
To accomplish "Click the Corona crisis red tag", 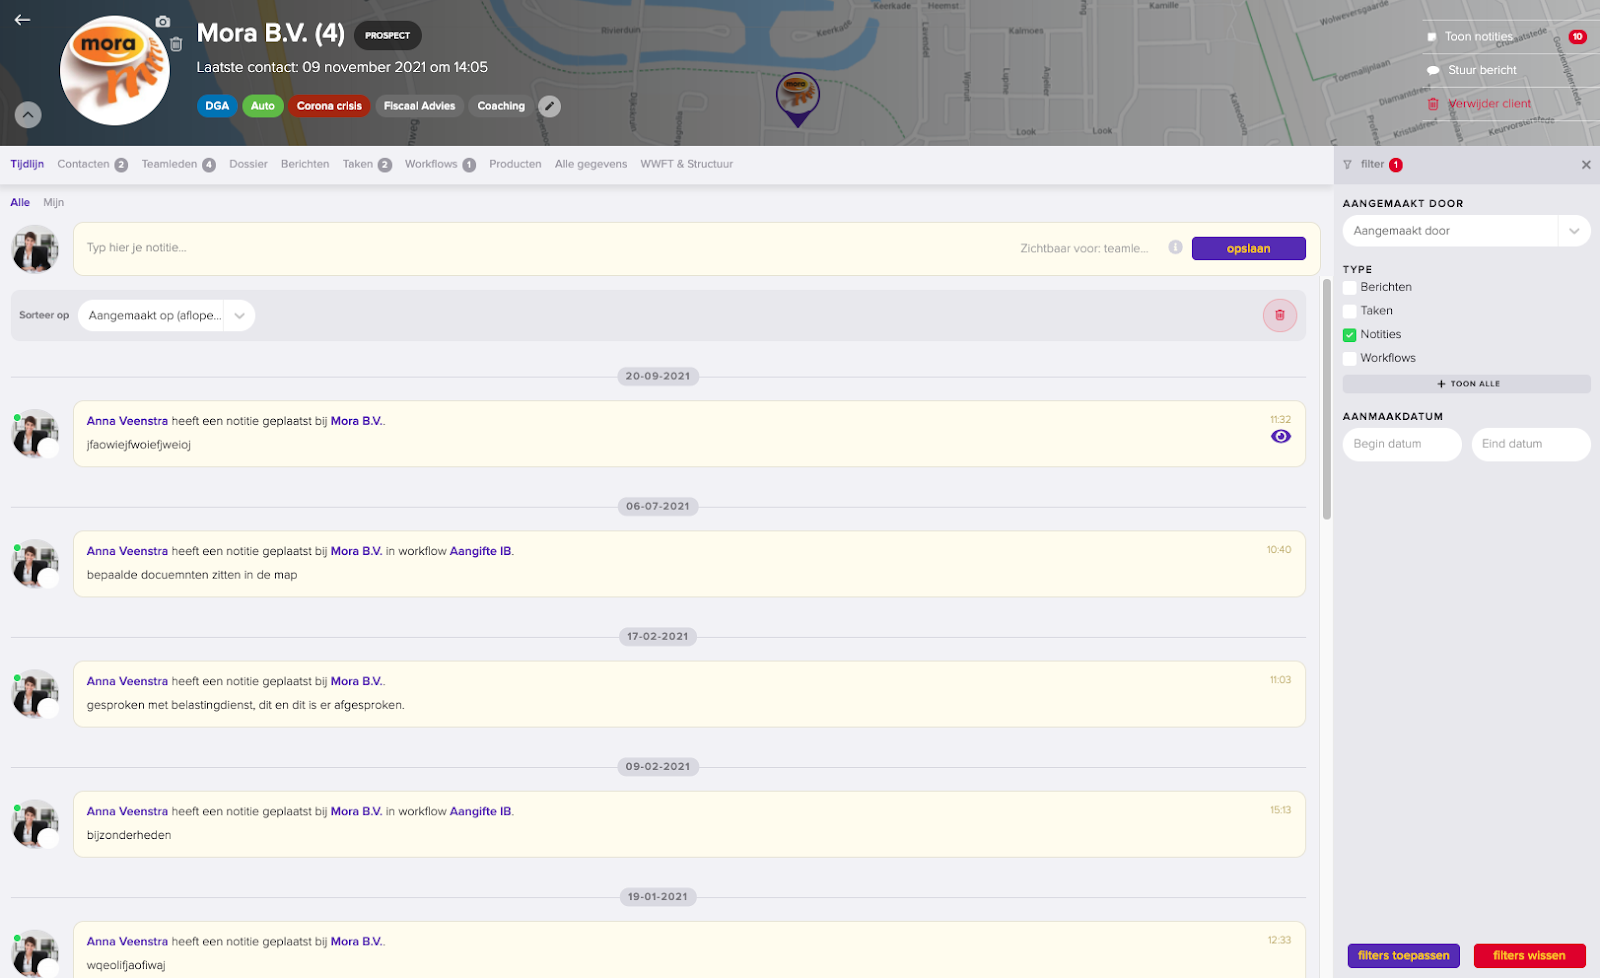I will (329, 106).
